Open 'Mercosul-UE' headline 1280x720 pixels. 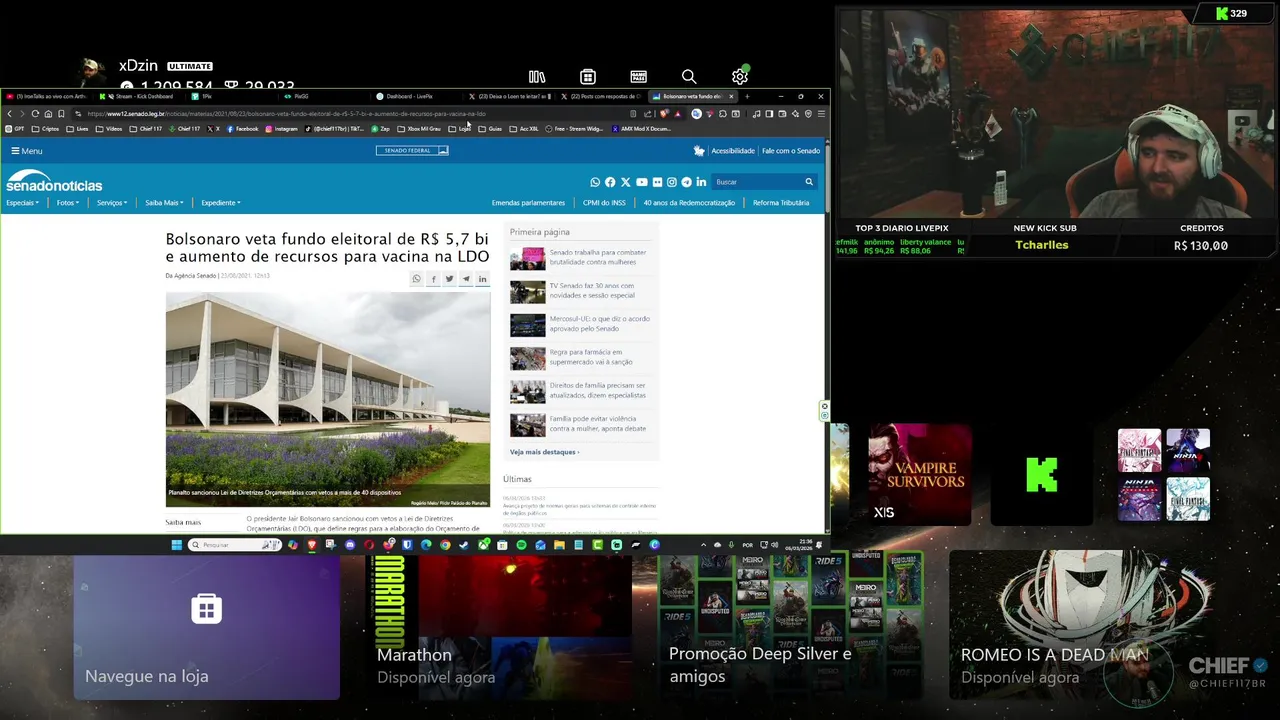pos(599,324)
